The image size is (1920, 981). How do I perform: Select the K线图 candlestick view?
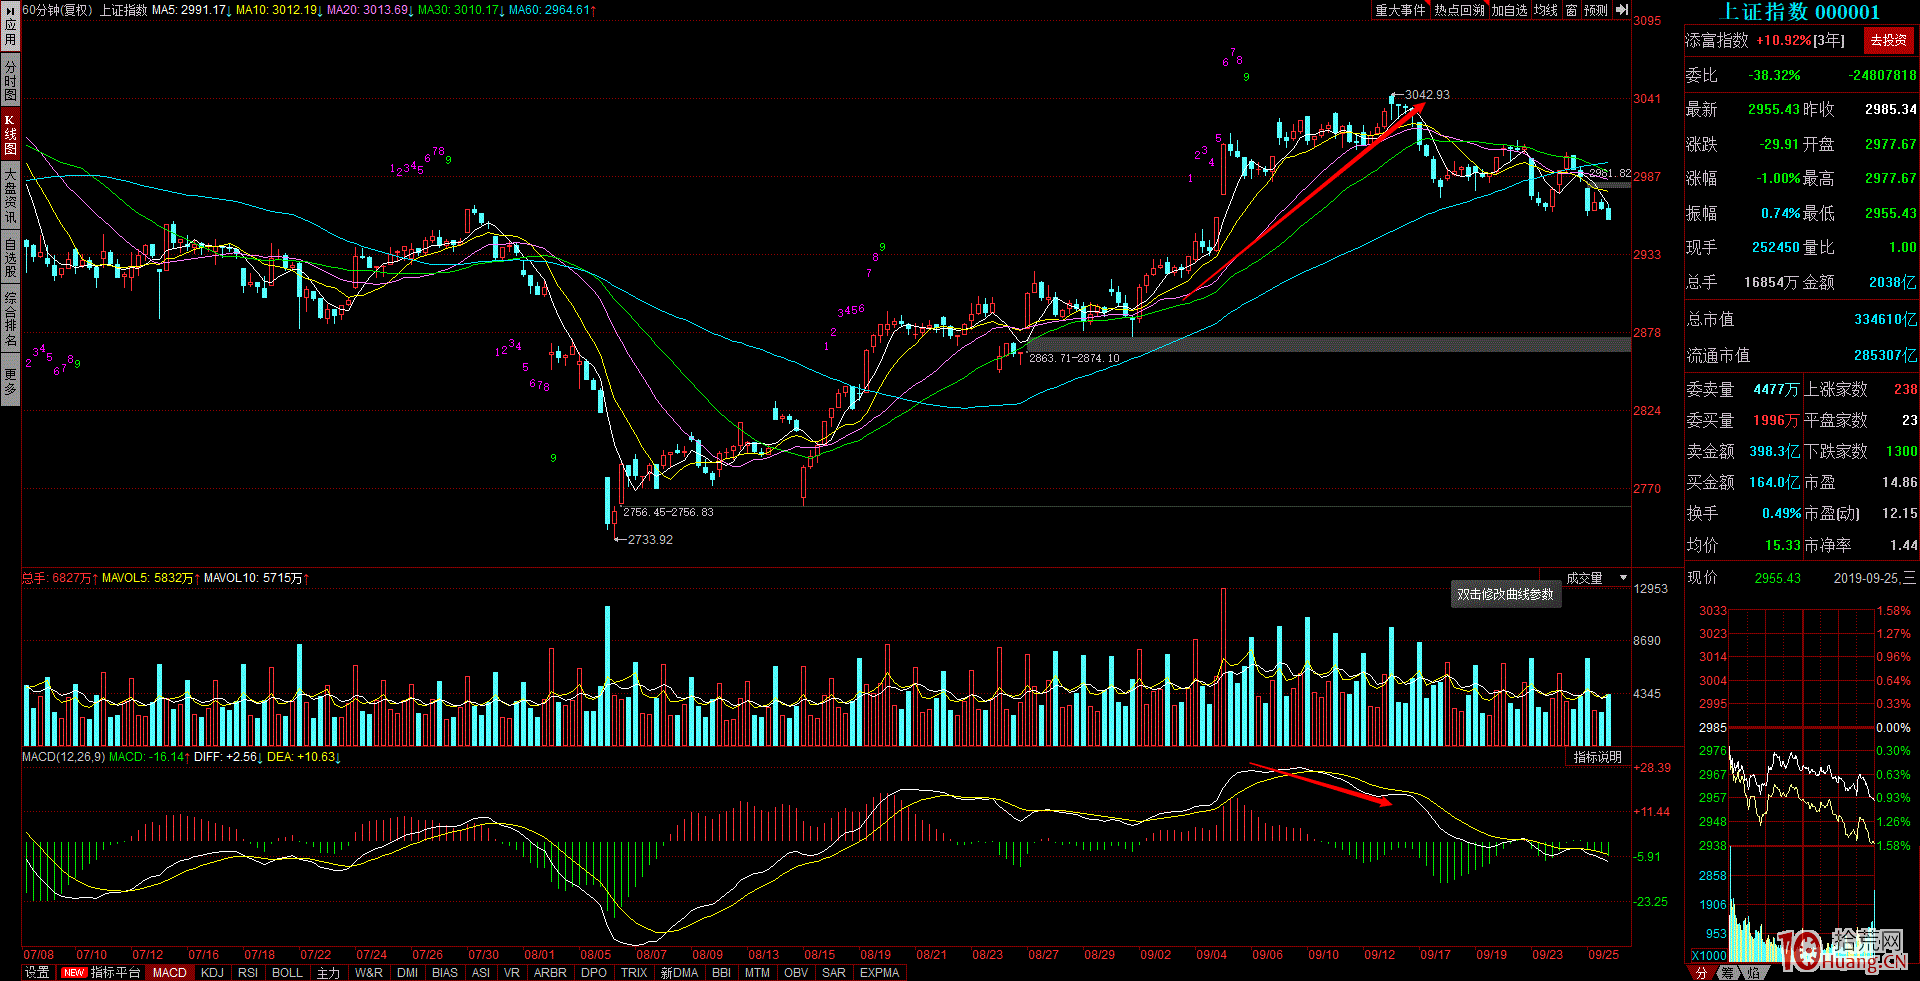pyautogui.click(x=10, y=134)
